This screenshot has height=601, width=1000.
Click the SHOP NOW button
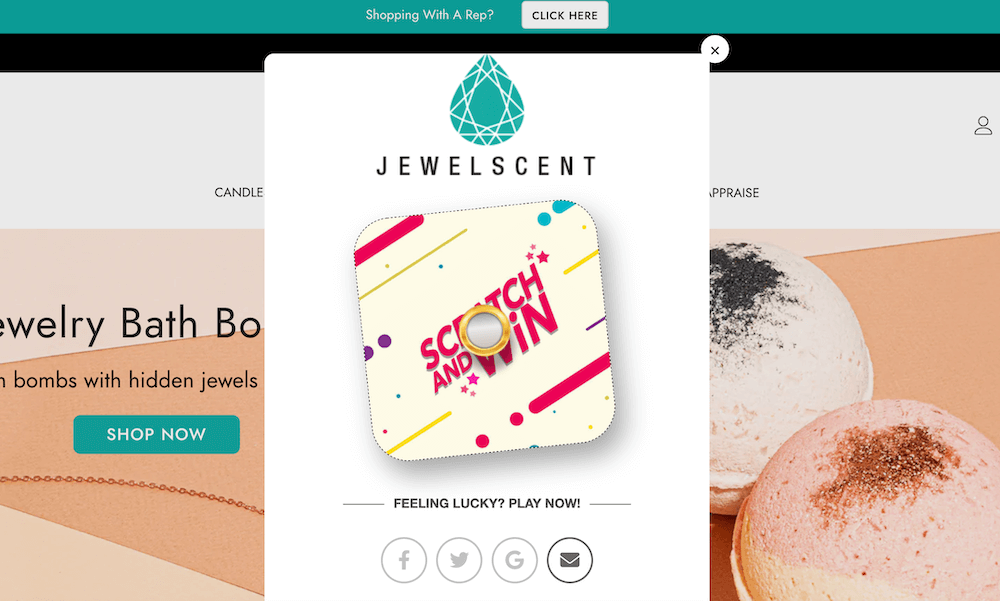pos(156,434)
